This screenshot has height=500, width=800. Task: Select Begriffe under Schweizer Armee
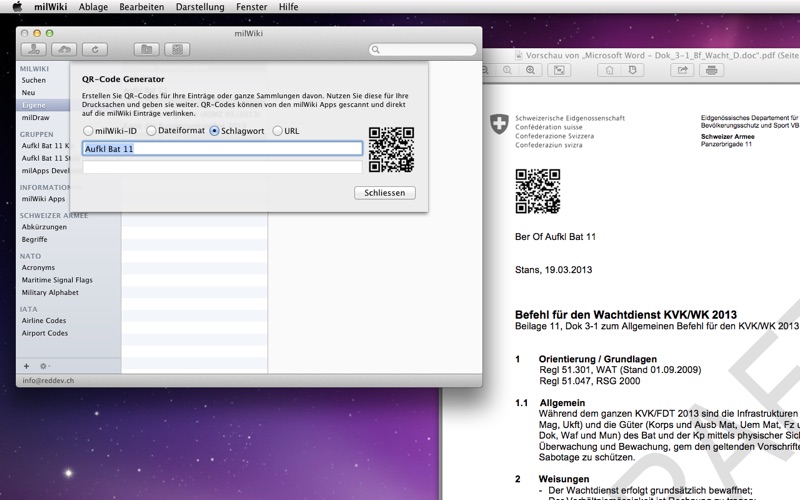coord(34,239)
